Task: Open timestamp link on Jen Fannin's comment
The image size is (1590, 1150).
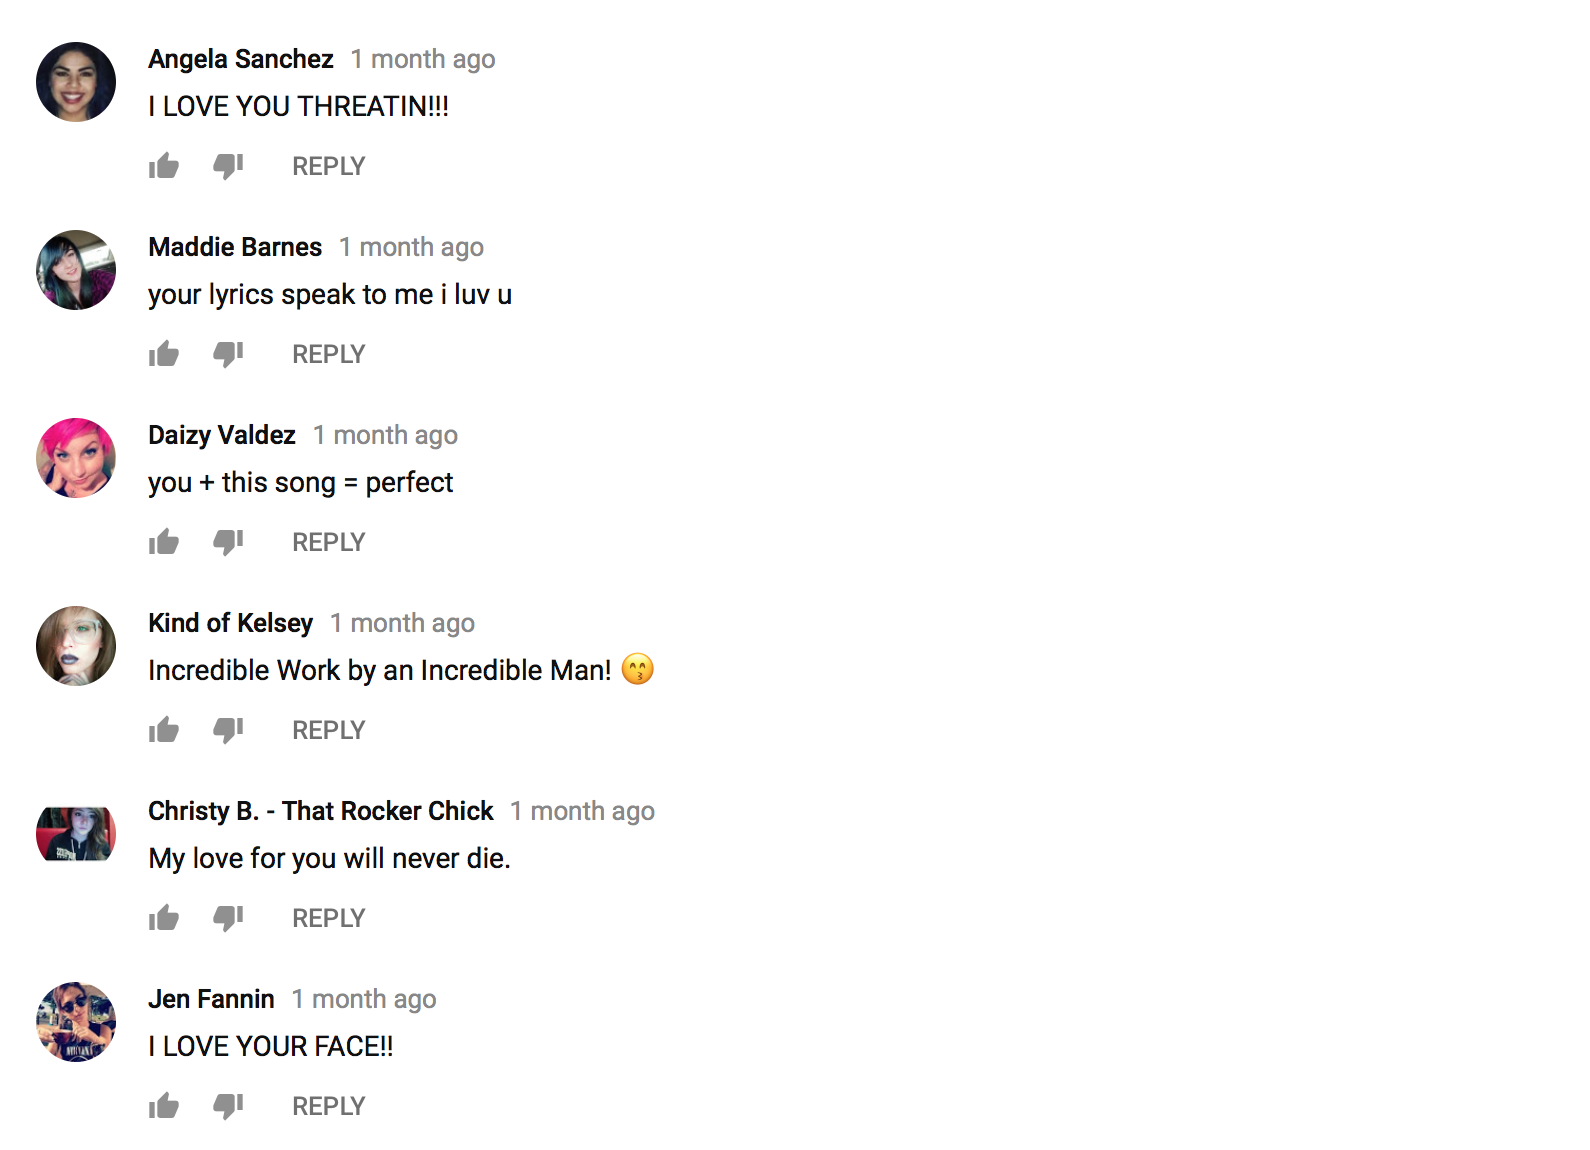Action: [364, 999]
